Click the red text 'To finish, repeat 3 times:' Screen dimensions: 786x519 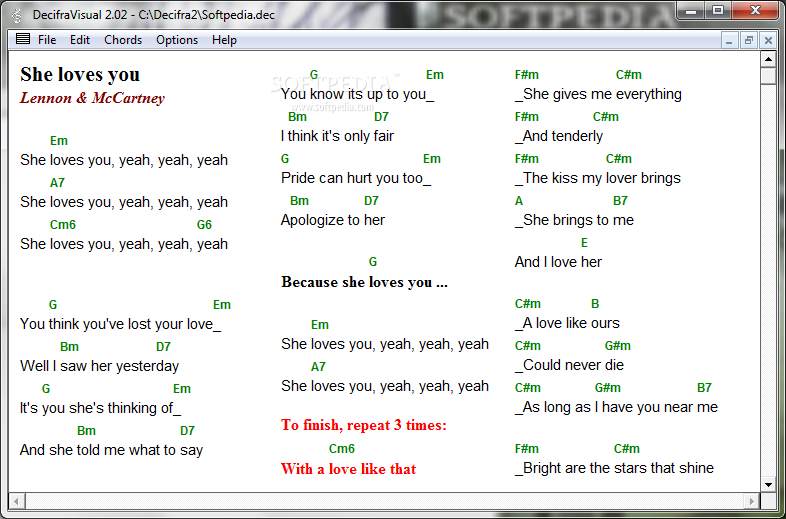click(363, 425)
